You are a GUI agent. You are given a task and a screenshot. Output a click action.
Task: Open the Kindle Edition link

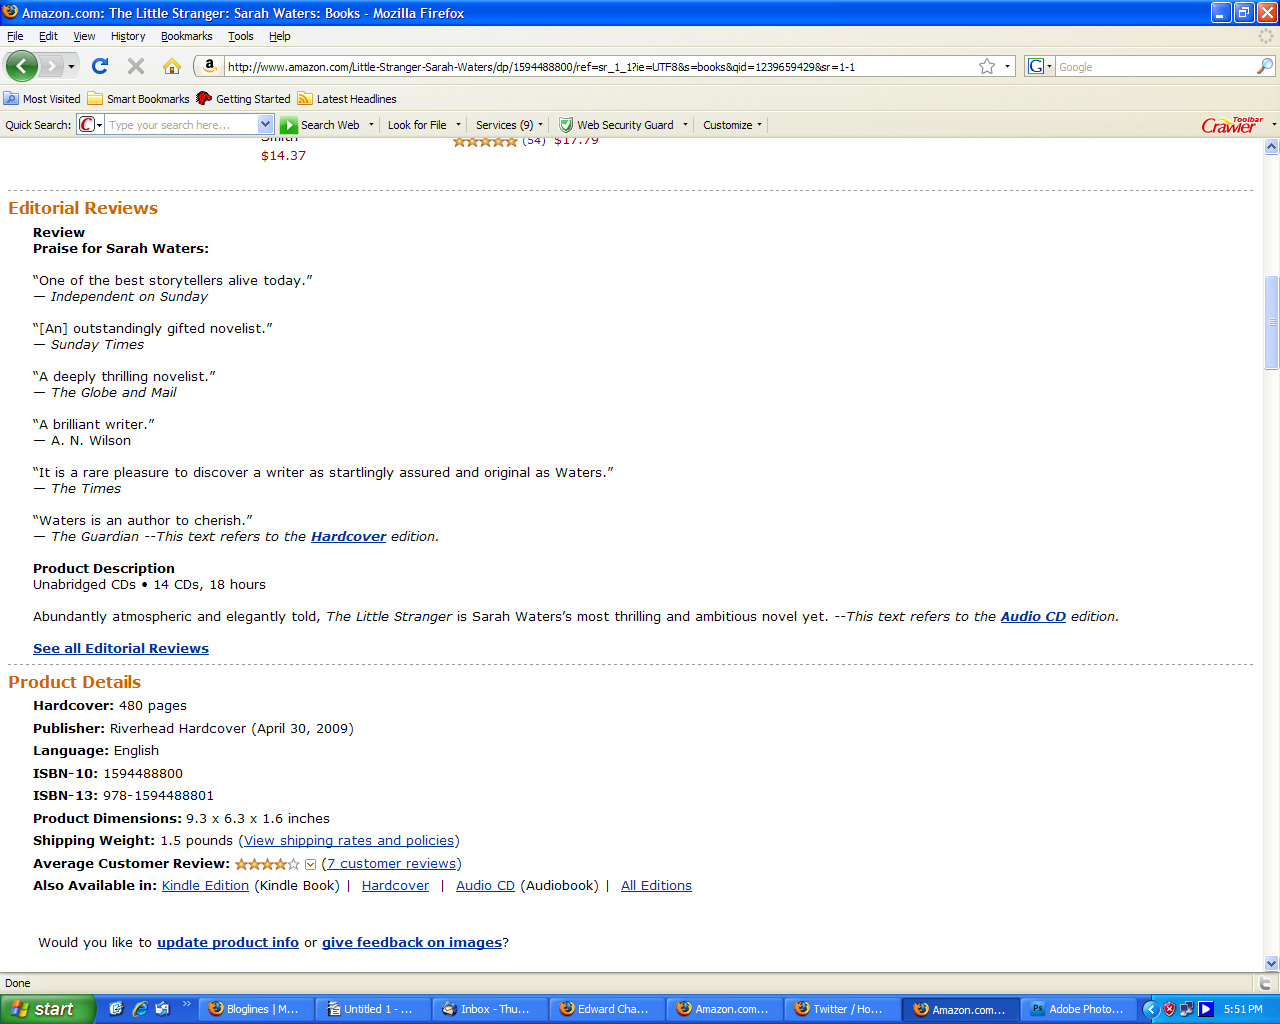click(x=205, y=886)
